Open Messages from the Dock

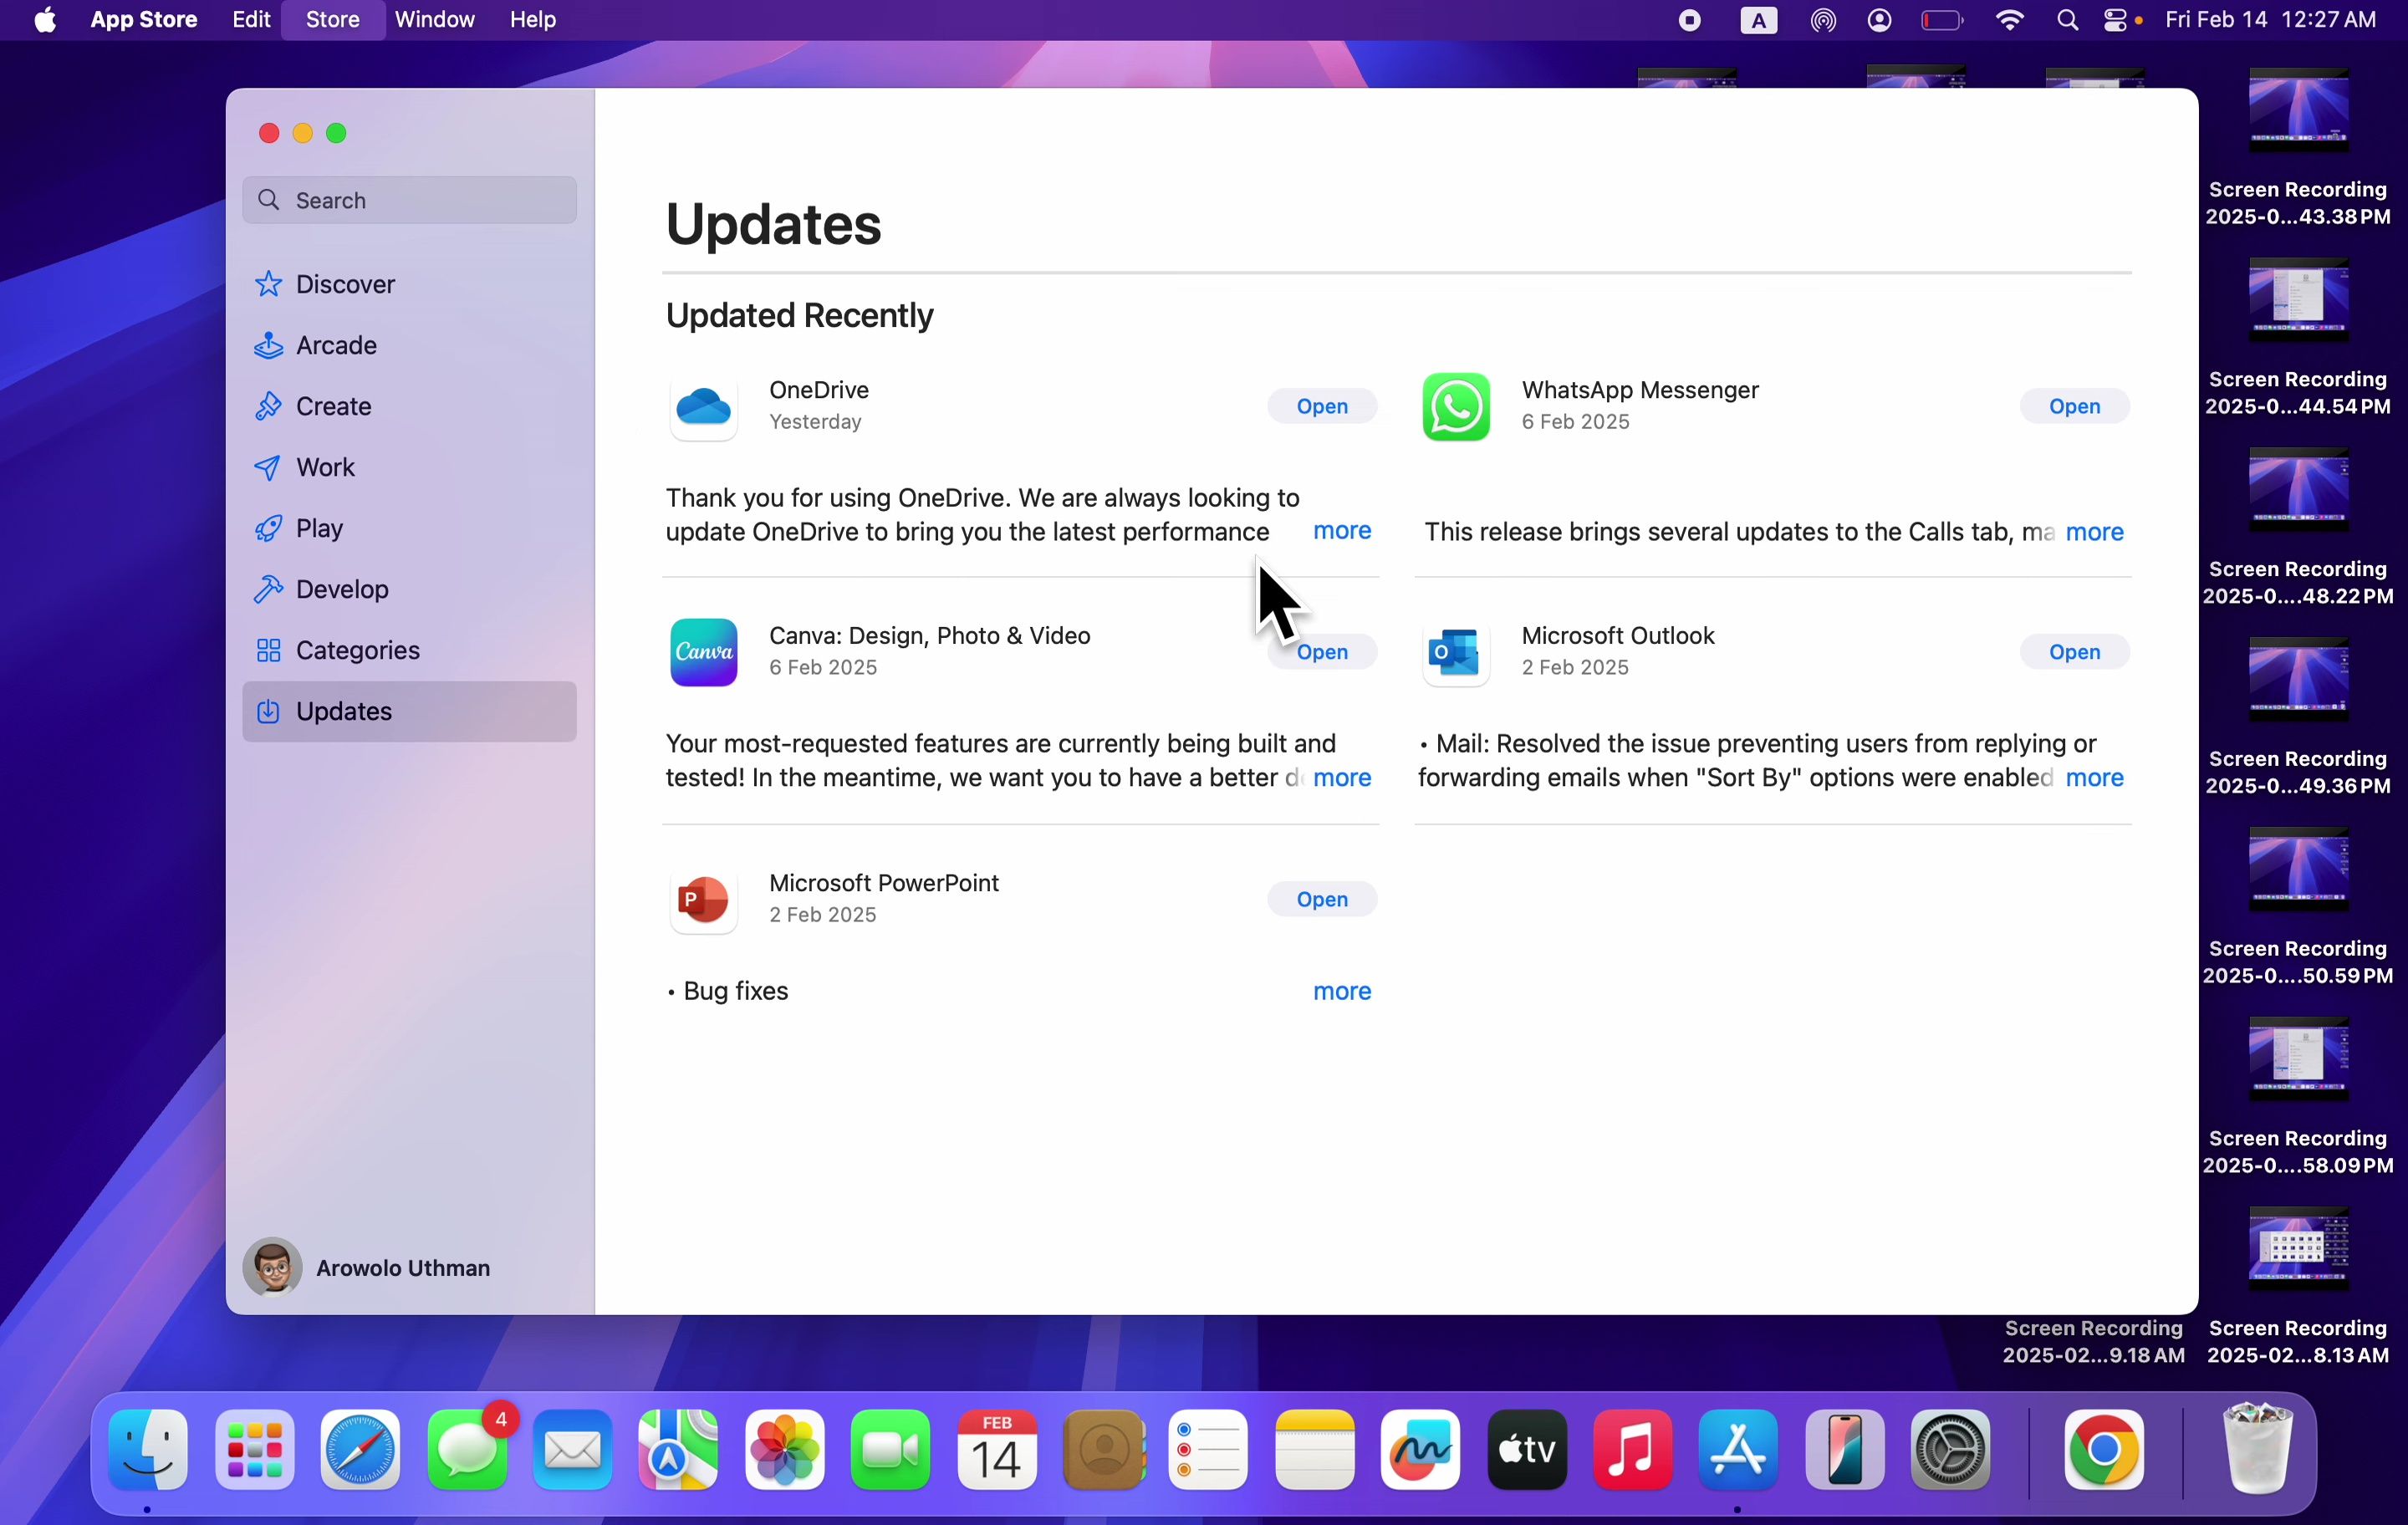coord(467,1450)
